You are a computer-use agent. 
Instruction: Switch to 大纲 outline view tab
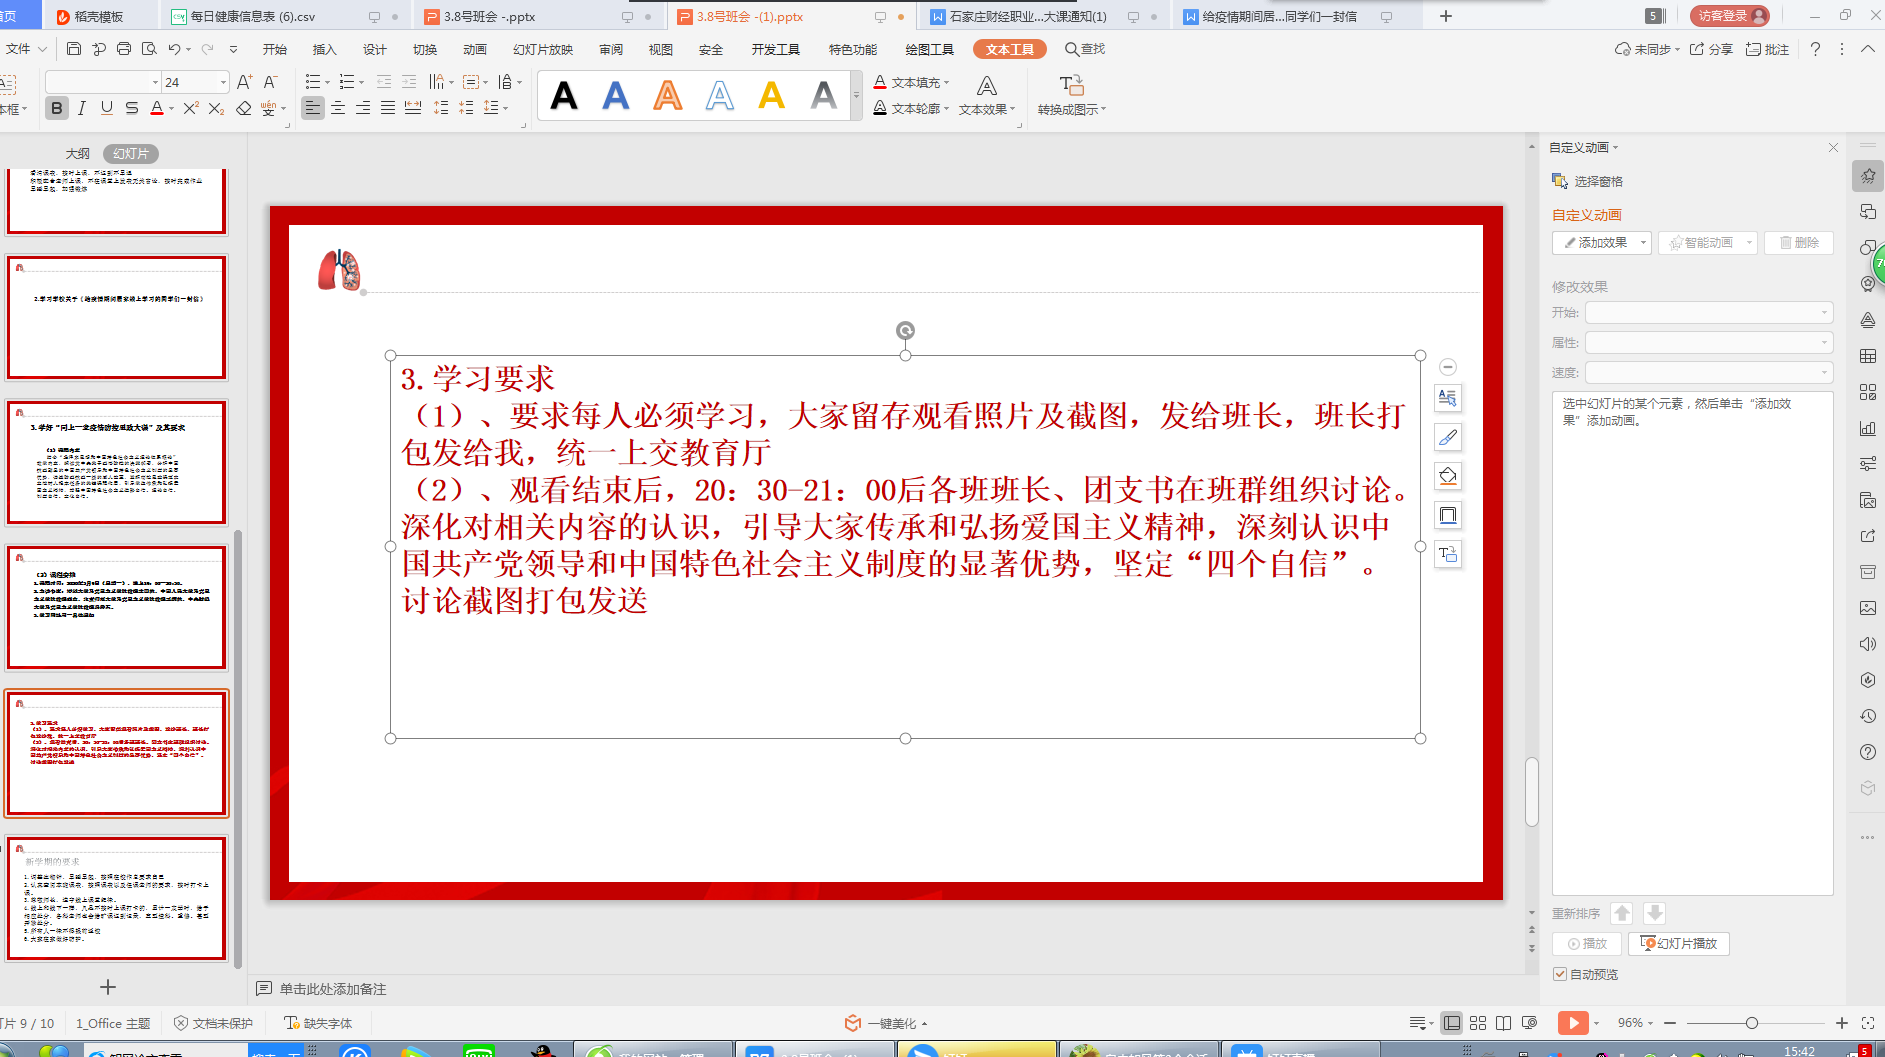[77, 153]
